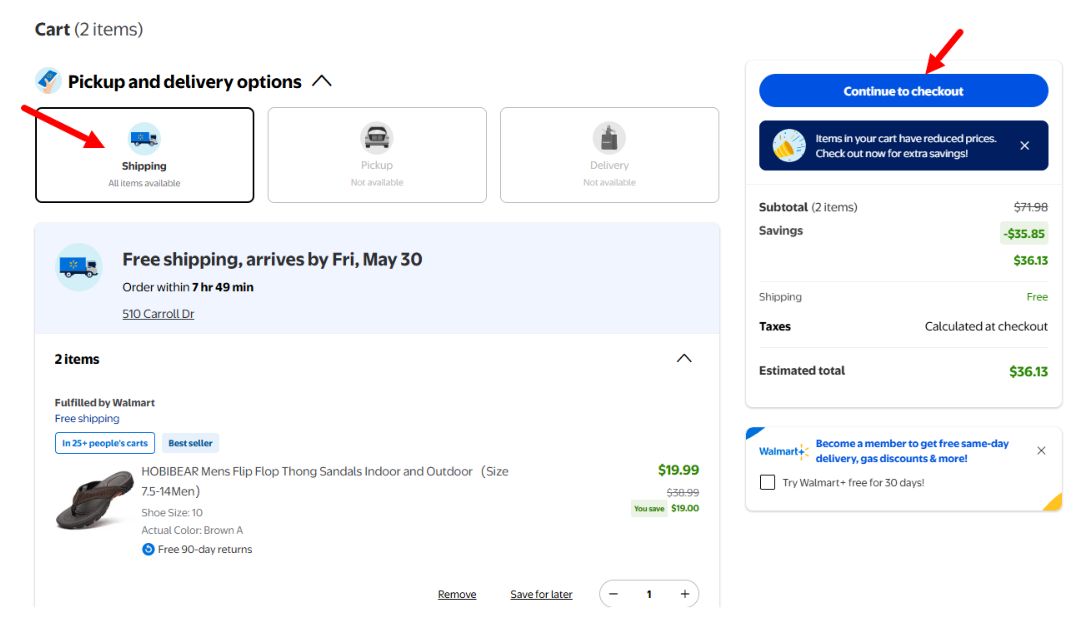Image resolution: width=1088 pixels, height=618 pixels.
Task: Save sandals for later
Action: click(x=541, y=594)
